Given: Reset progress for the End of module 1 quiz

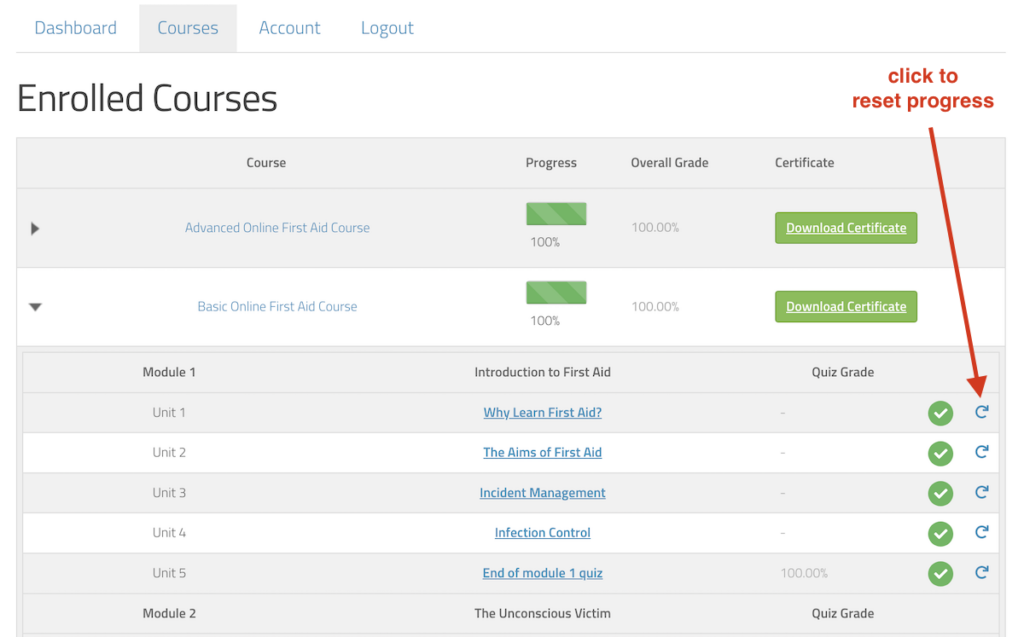Looking at the screenshot, I should [981, 573].
